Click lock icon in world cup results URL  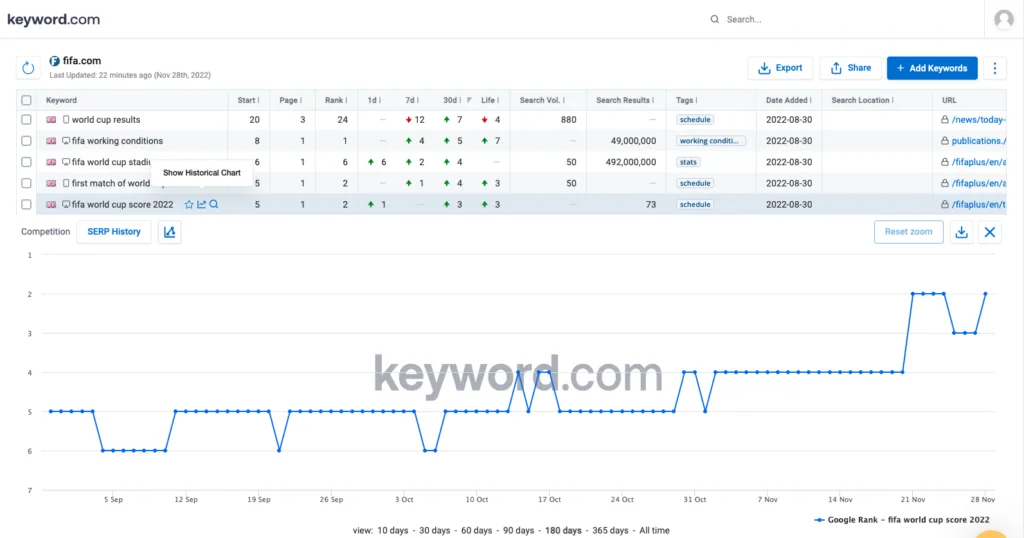(944, 119)
